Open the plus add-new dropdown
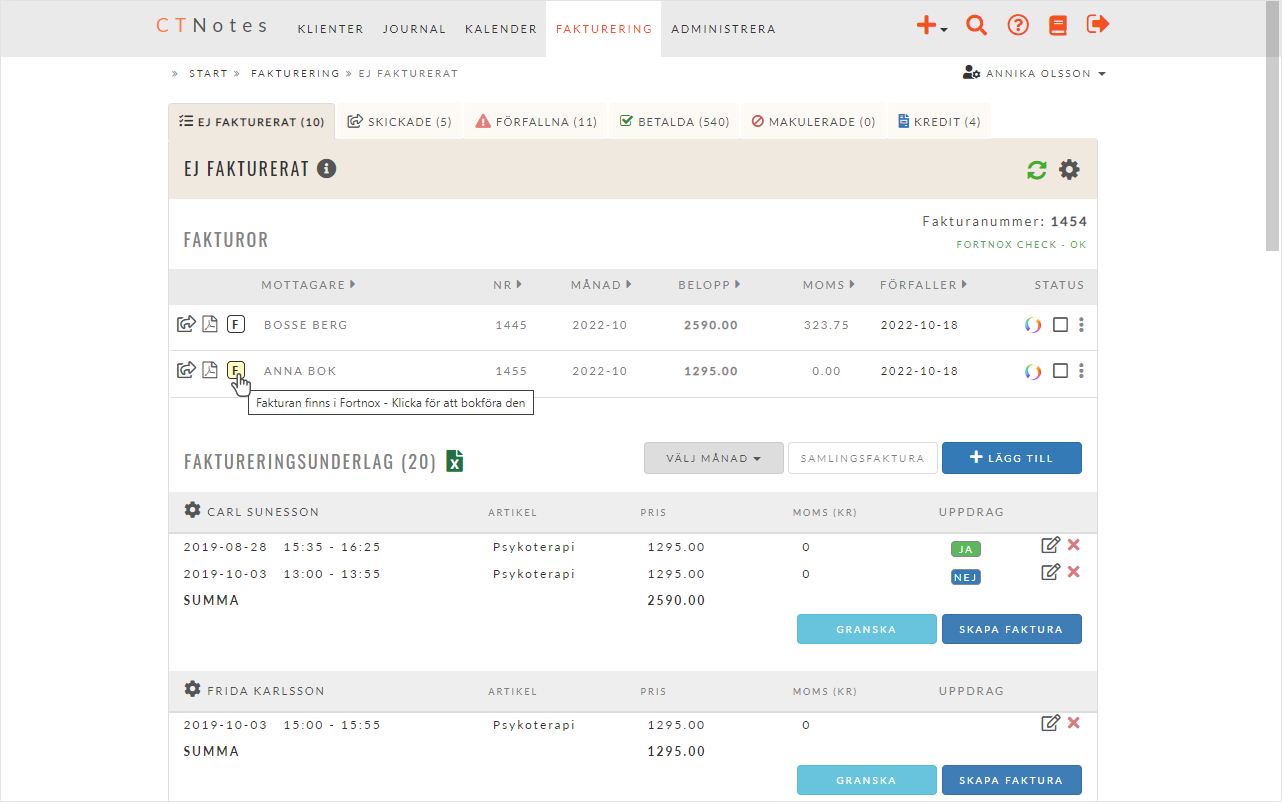This screenshot has height=802, width=1282. 932,27
